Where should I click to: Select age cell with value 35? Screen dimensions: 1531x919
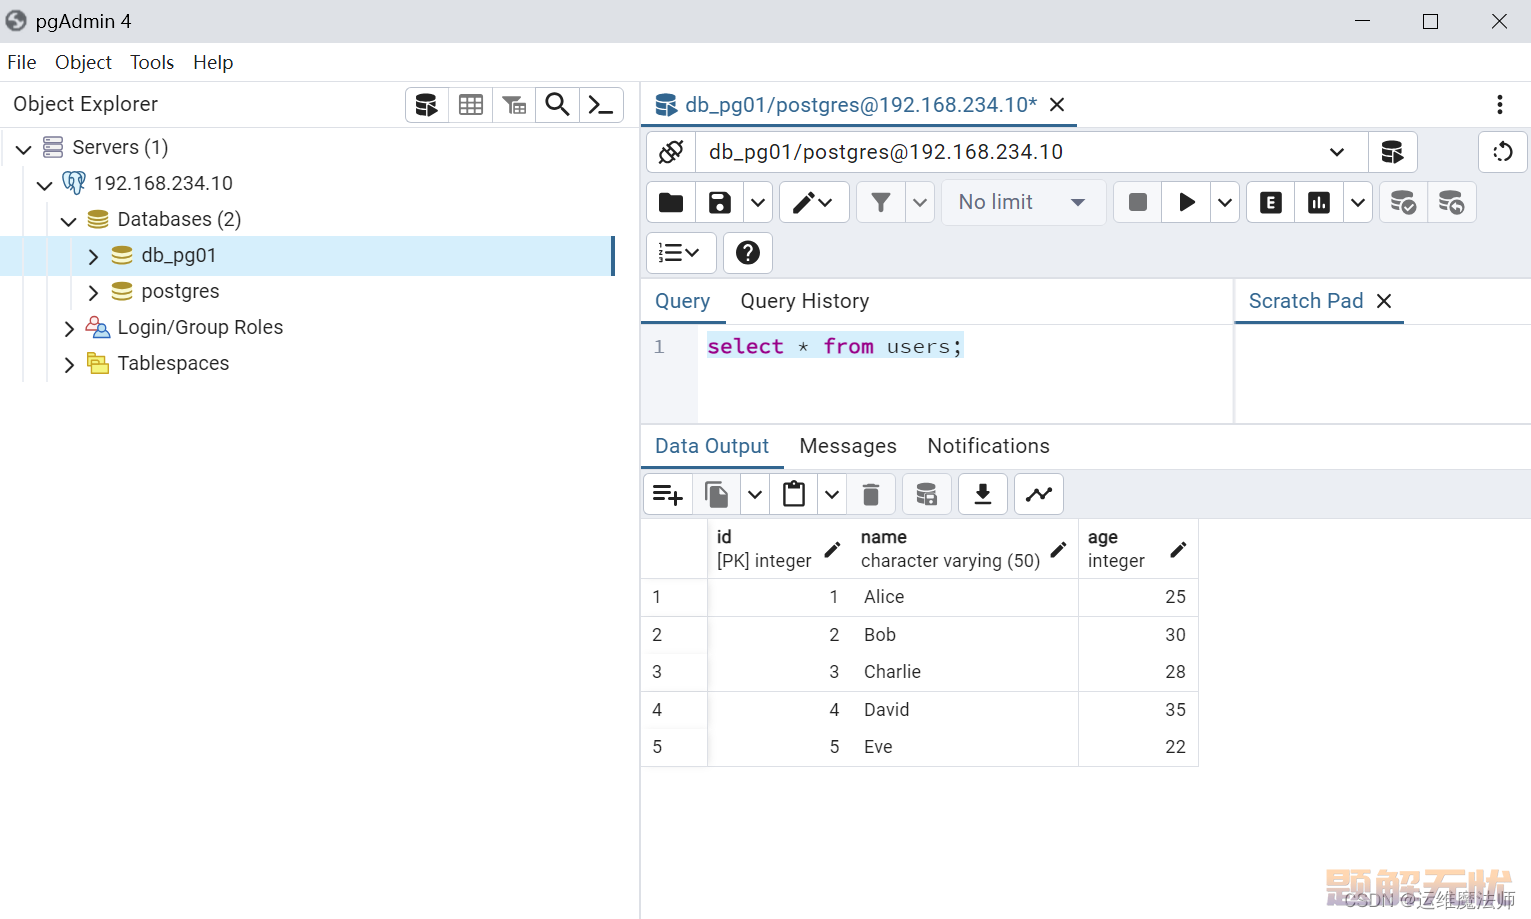(x=1138, y=710)
